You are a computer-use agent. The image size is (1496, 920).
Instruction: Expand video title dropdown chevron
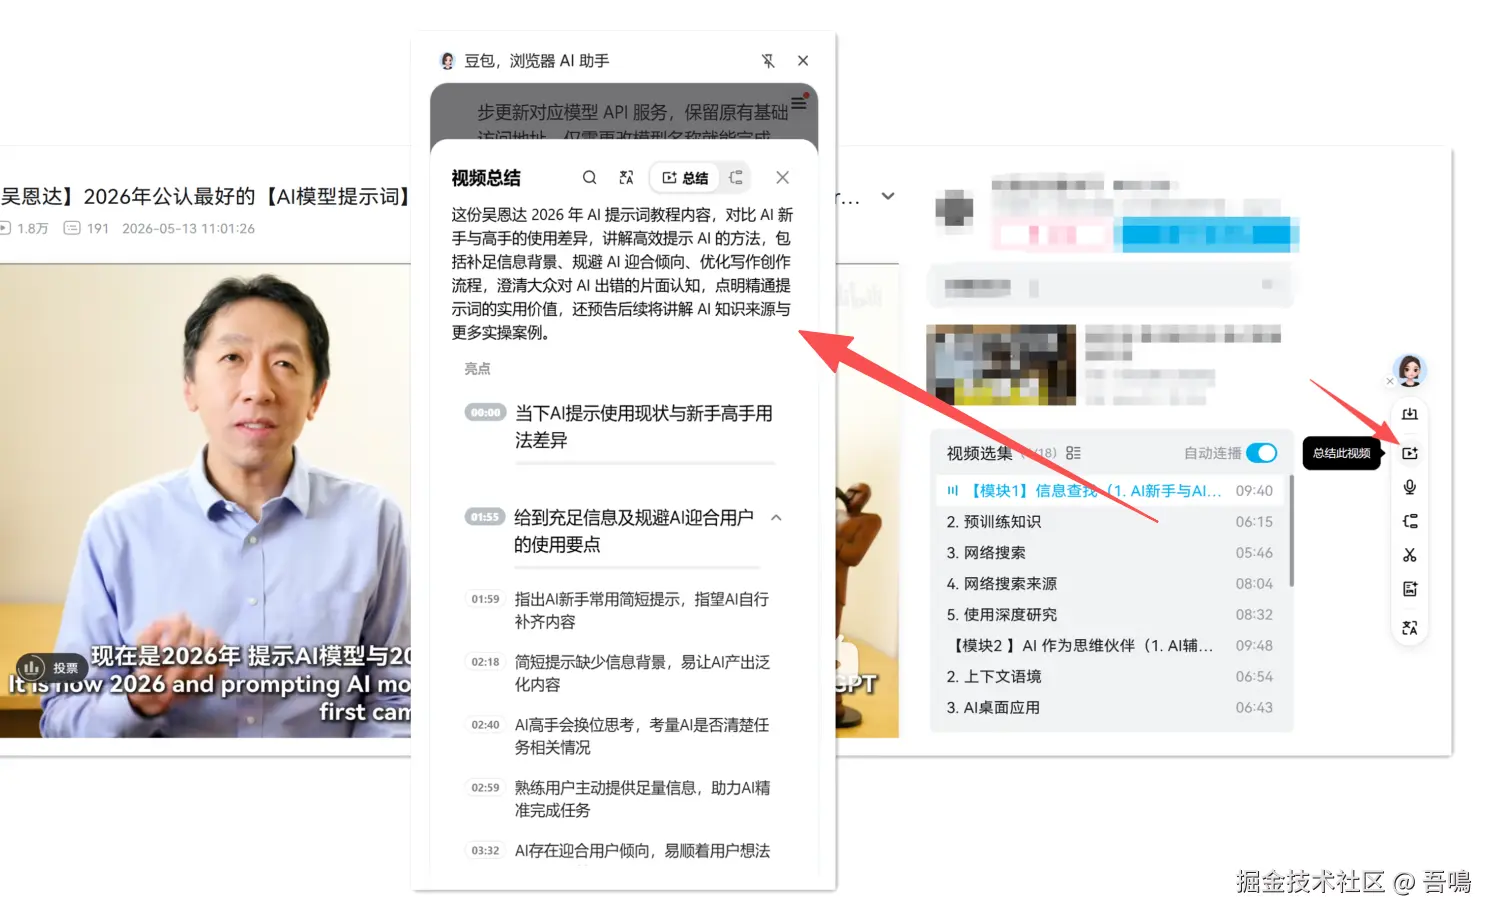888,196
